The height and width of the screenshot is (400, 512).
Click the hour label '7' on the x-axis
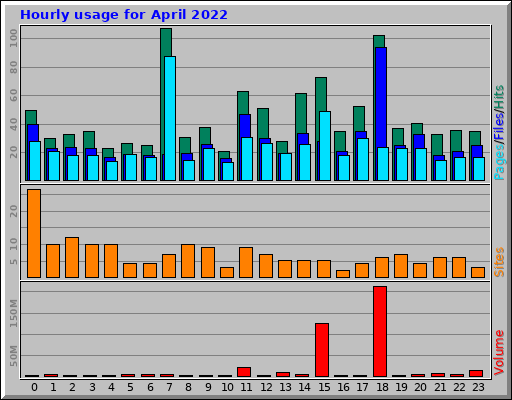[x=170, y=387]
